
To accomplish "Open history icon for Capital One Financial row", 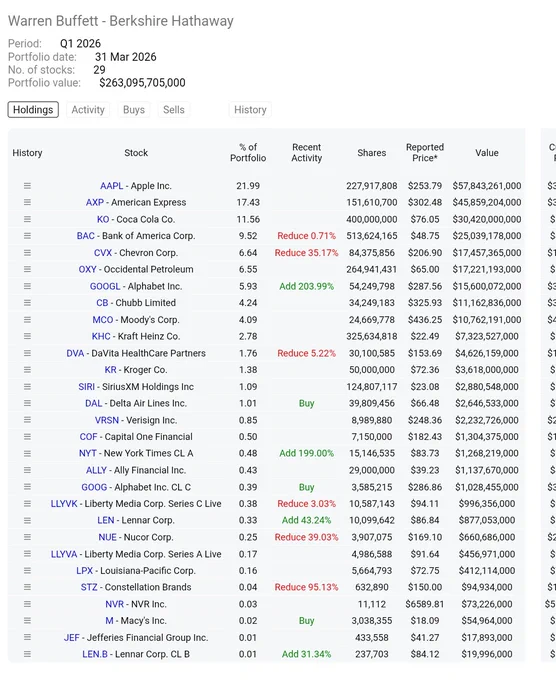I will [x=27, y=436].
